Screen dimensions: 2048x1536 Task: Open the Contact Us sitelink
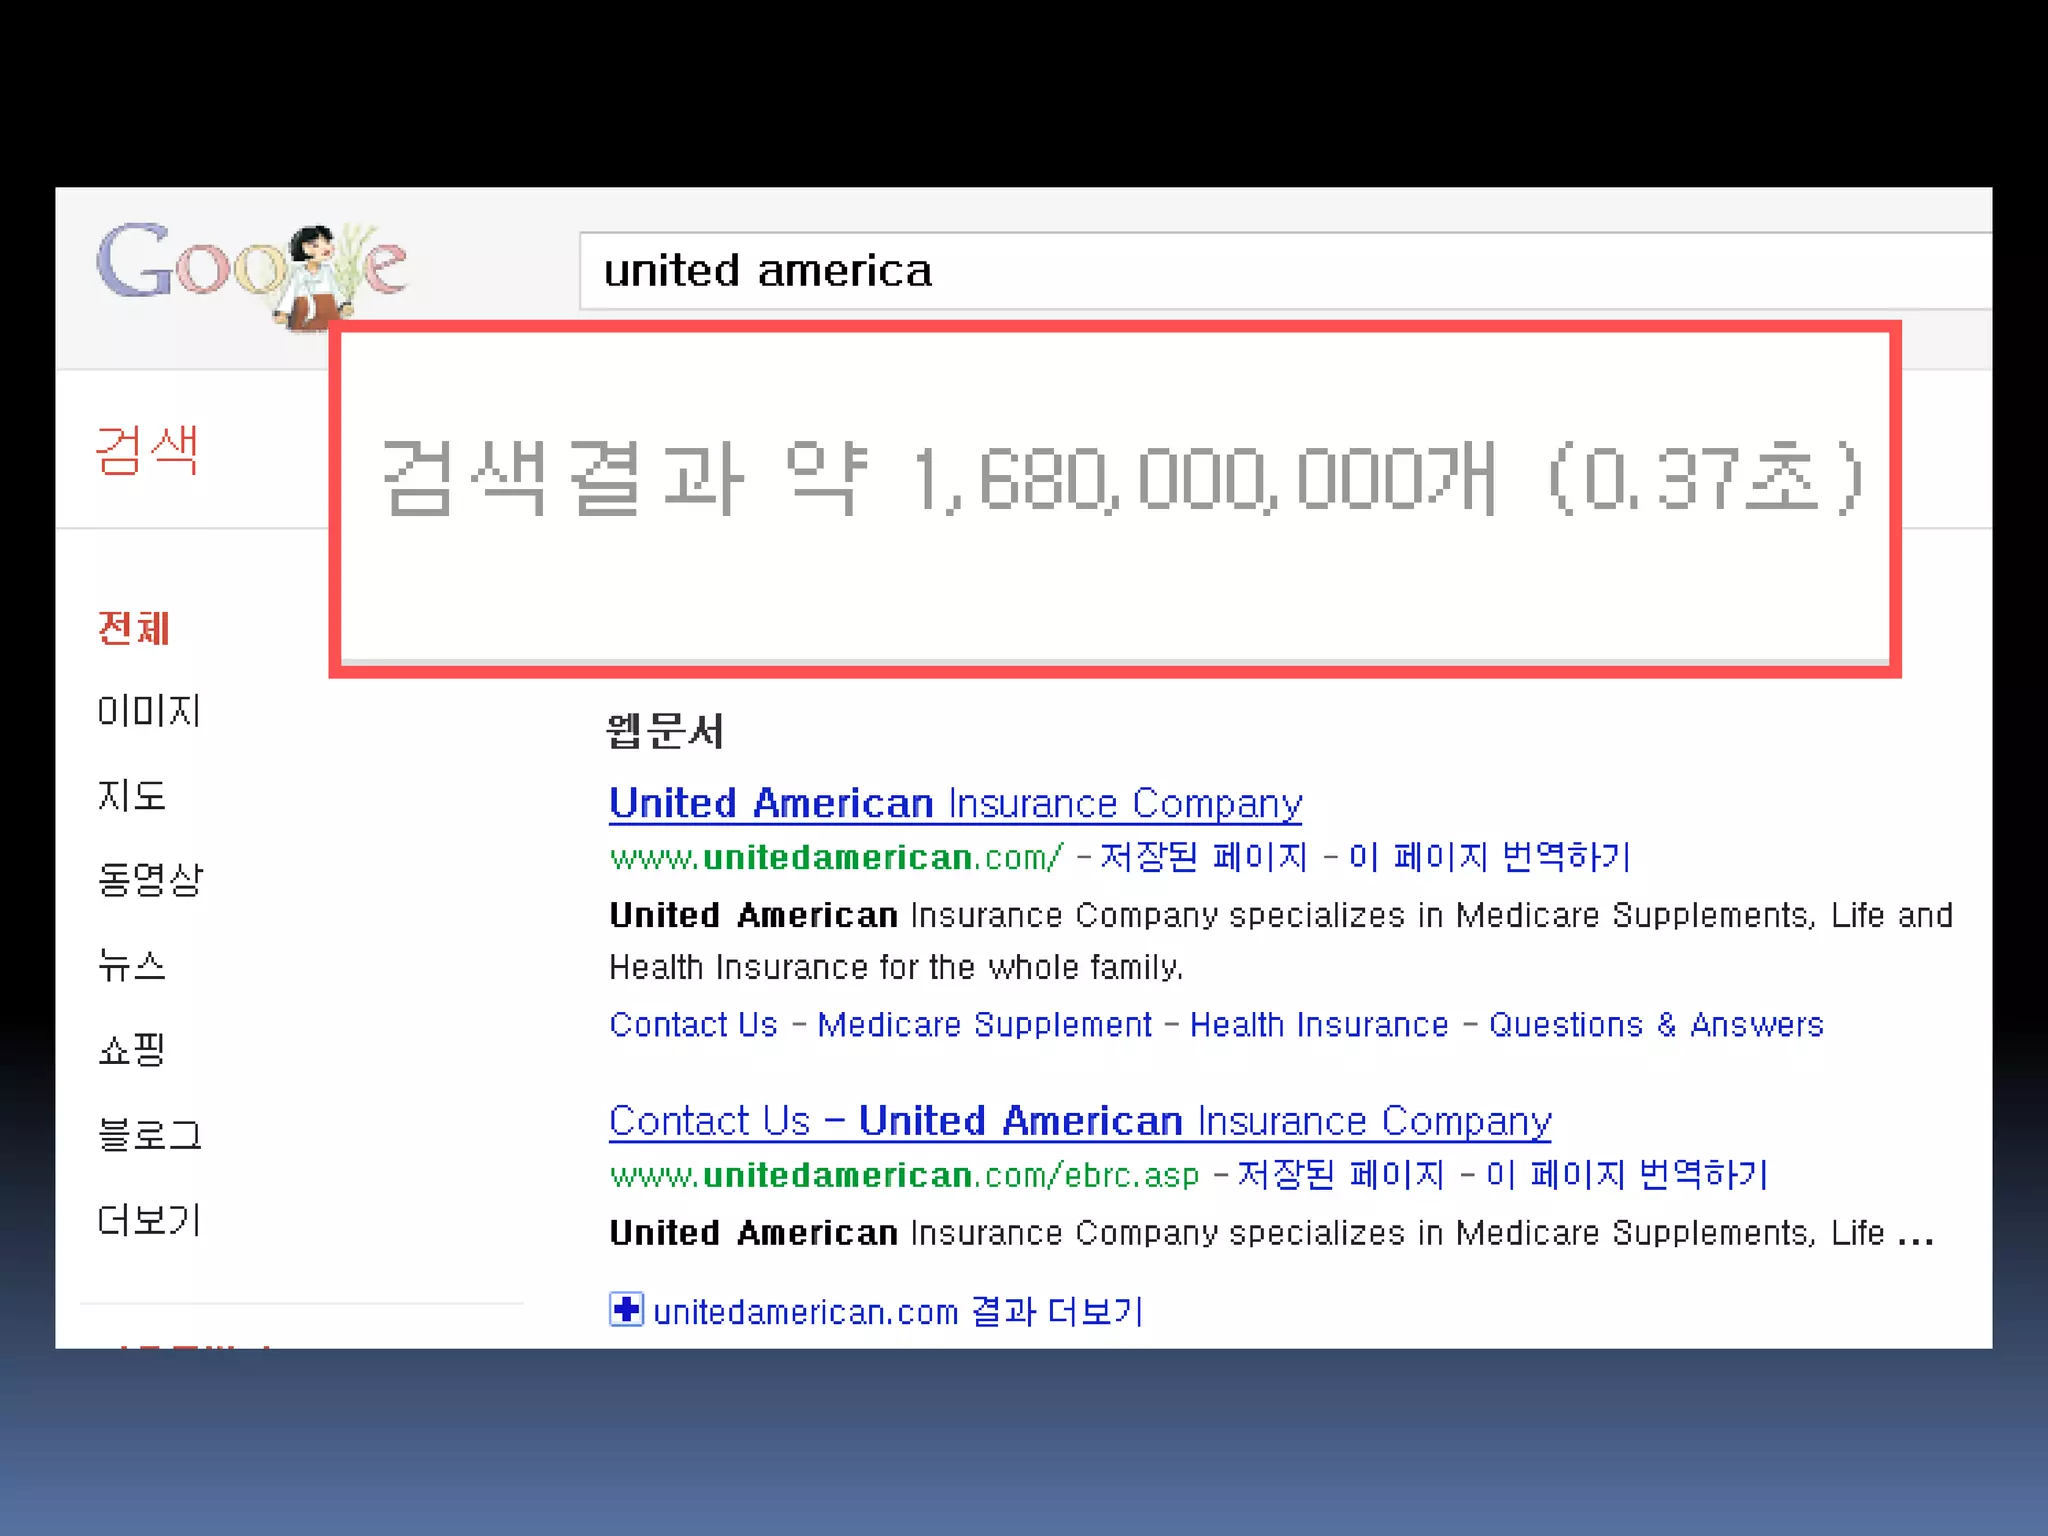point(693,1025)
